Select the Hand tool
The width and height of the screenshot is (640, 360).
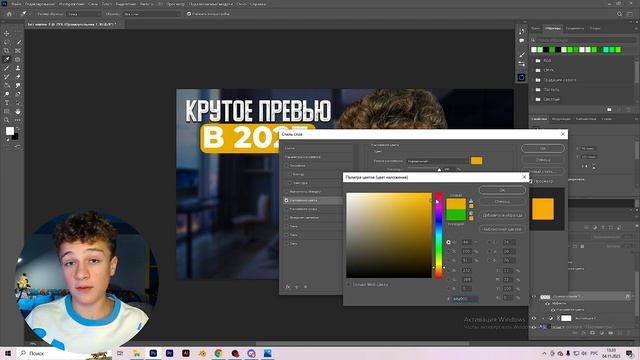pyautogui.click(x=18, y=111)
